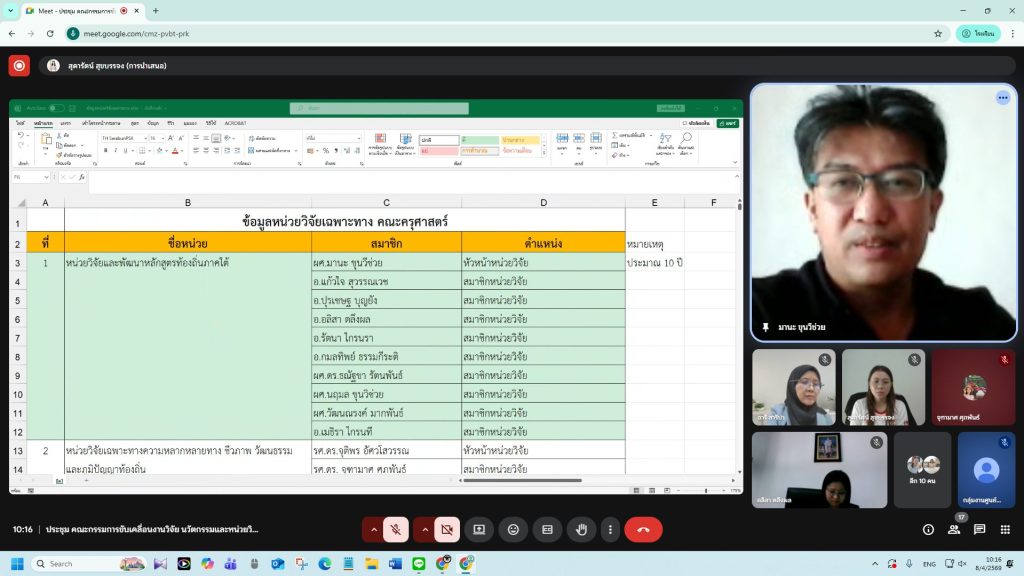Turn on captions in the call bar
Screen dimensions: 1024x576
[x=547, y=530]
